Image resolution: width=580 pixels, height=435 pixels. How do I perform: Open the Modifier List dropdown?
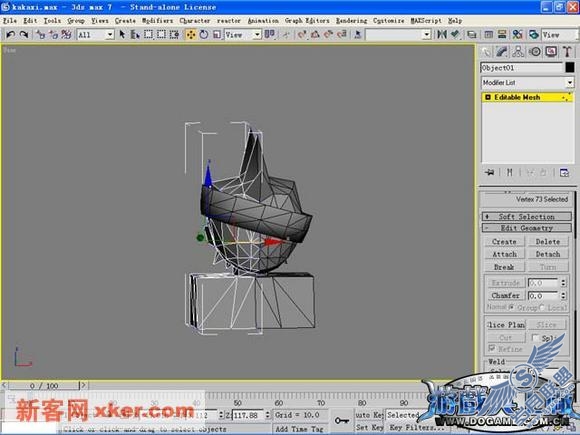tap(527, 82)
